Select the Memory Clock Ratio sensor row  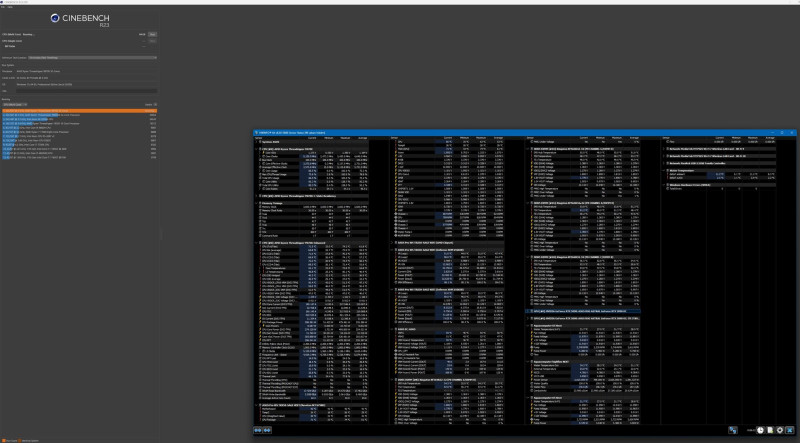coord(312,210)
